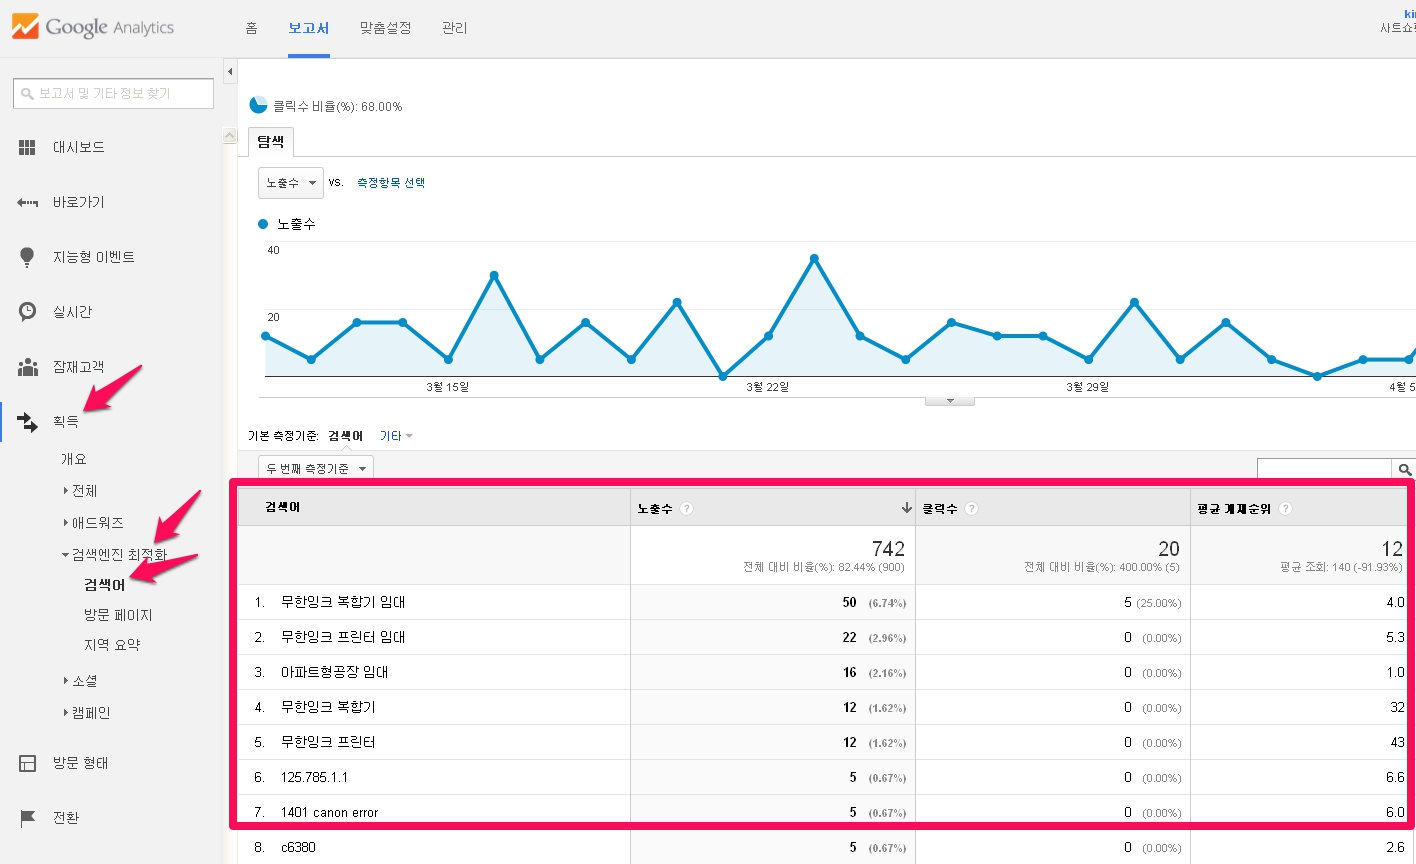Image resolution: width=1416 pixels, height=864 pixels.
Task: Click the 지능형 이벤트 lightbulb icon
Action: click(27, 257)
